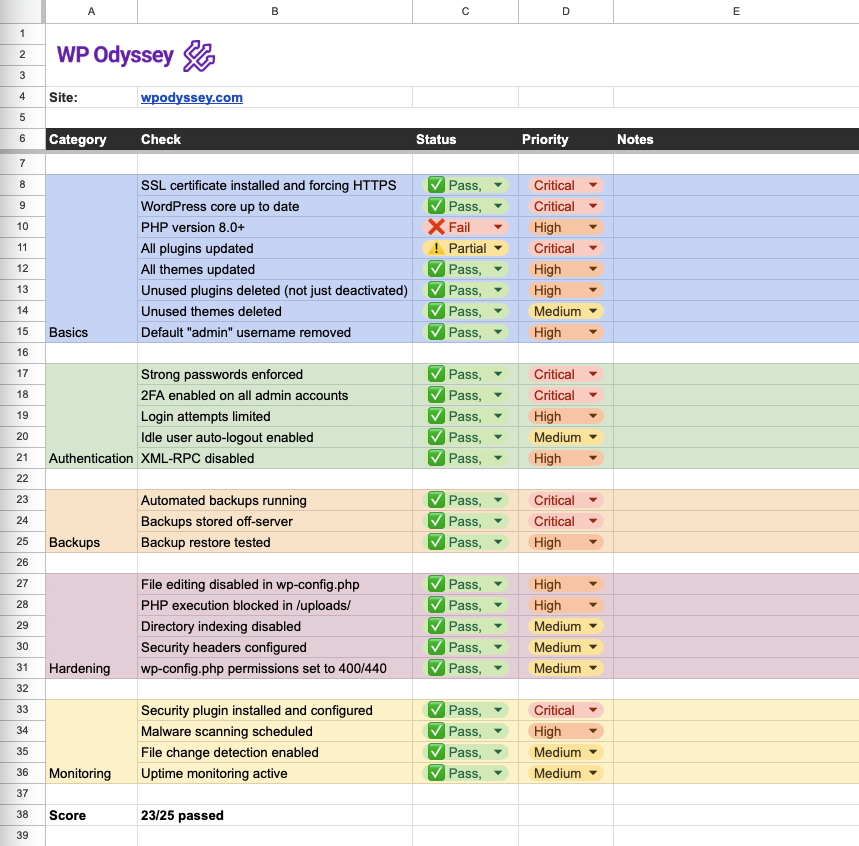
Task: Click the red X Fail icon for PHP version
Action: [436, 227]
